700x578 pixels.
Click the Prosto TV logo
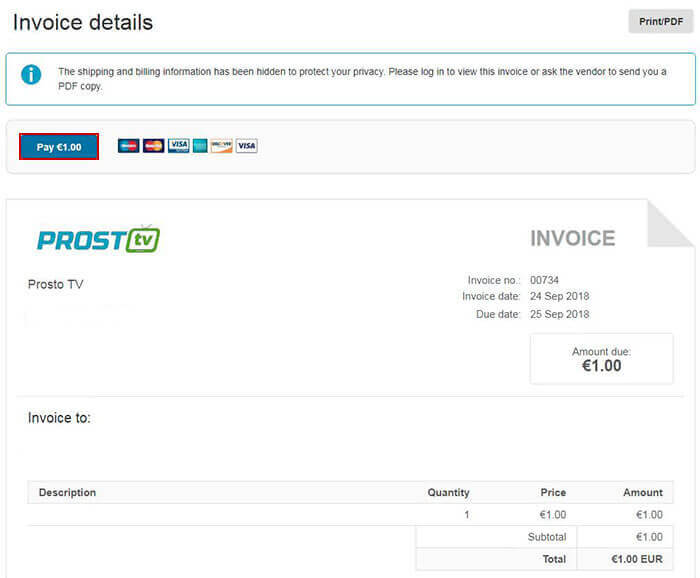click(98, 239)
